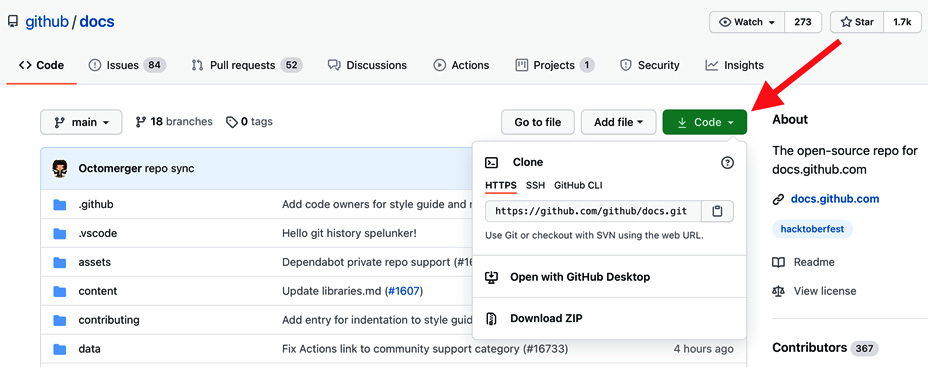The image size is (928, 367).
Task: Open the Fix Actions link commit message
Action: tap(425, 349)
